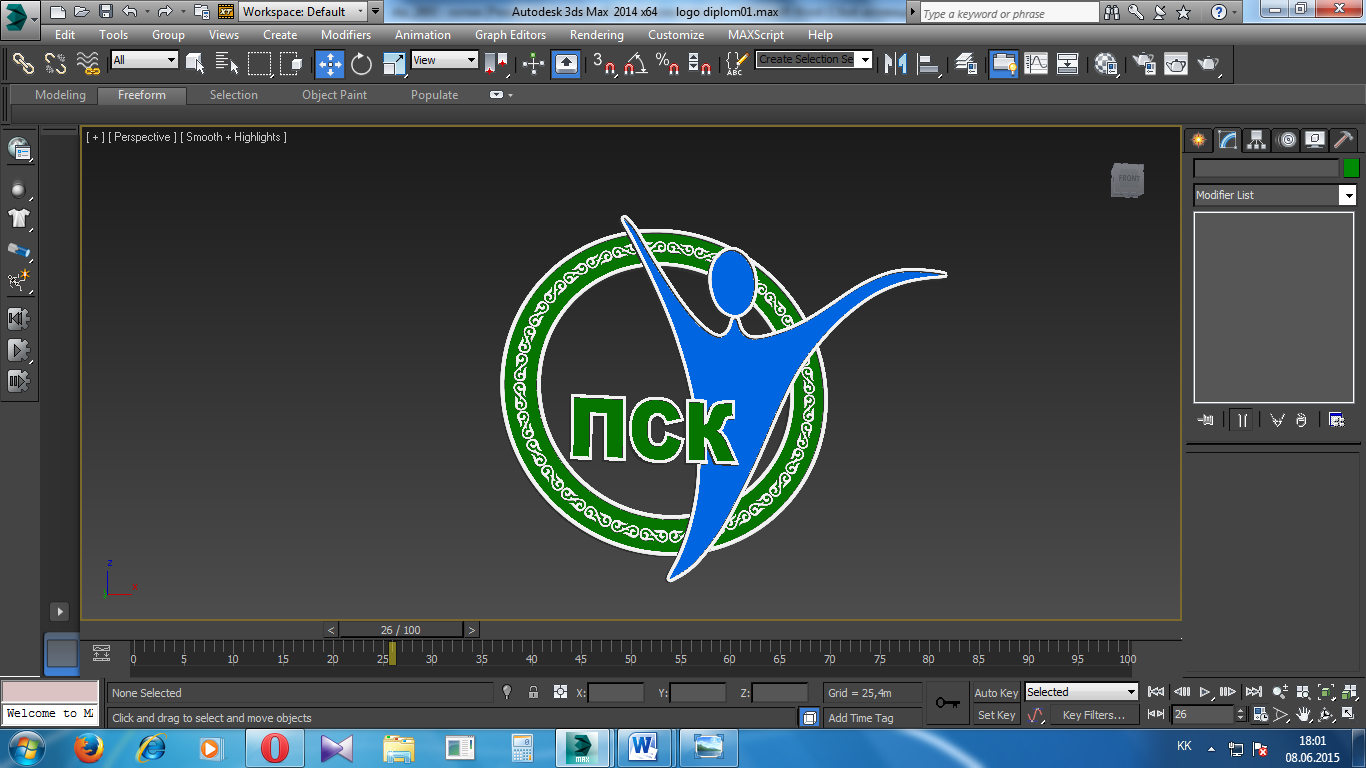This screenshot has height=768, width=1366.
Task: Click the Mirror tool icon
Action: [897, 63]
